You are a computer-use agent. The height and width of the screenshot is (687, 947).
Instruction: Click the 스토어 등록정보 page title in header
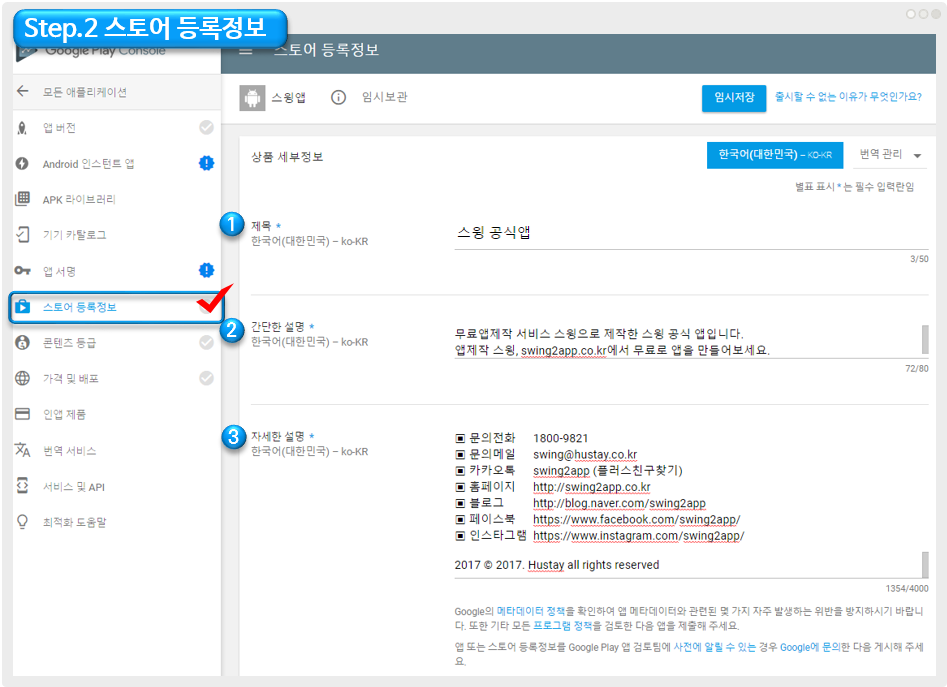pyautogui.click(x=326, y=50)
